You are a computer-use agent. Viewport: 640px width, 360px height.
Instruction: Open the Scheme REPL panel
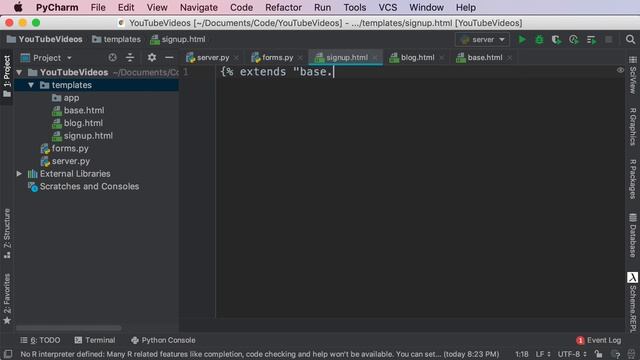click(x=633, y=303)
